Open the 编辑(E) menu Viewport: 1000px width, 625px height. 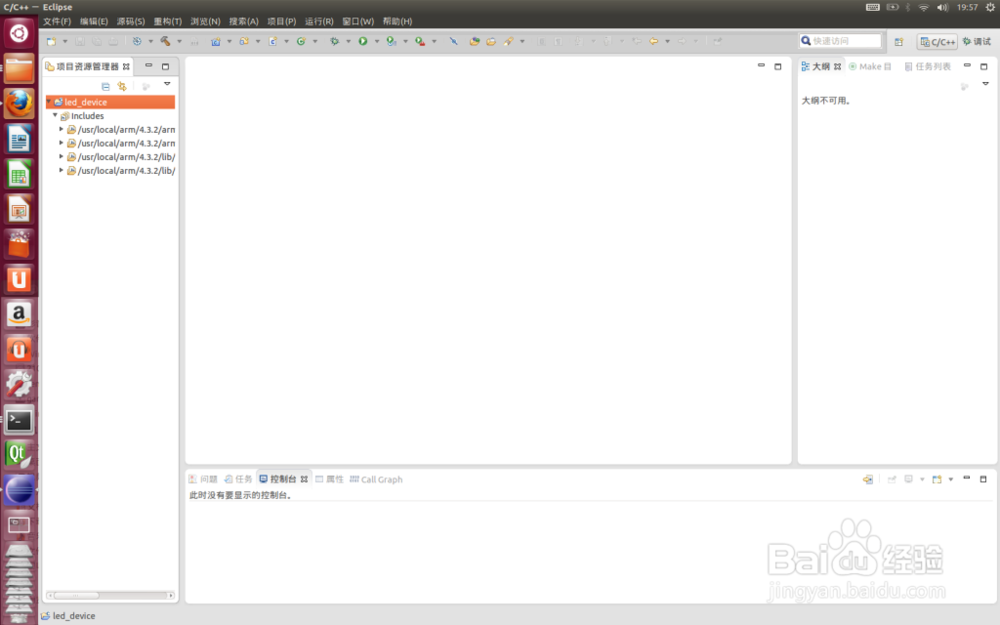tap(94, 21)
